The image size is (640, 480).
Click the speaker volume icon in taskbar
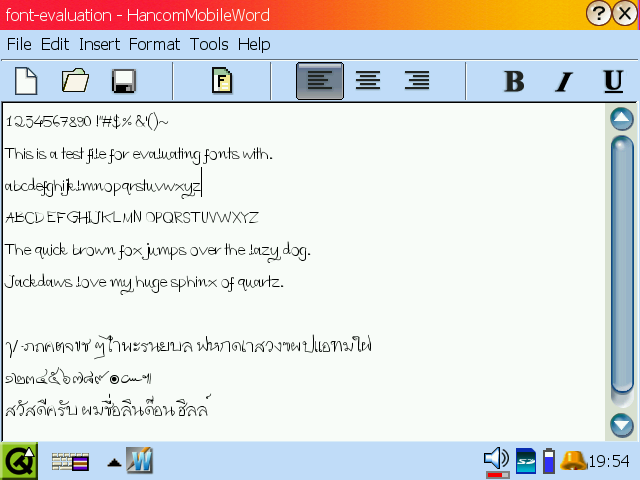[496, 460]
